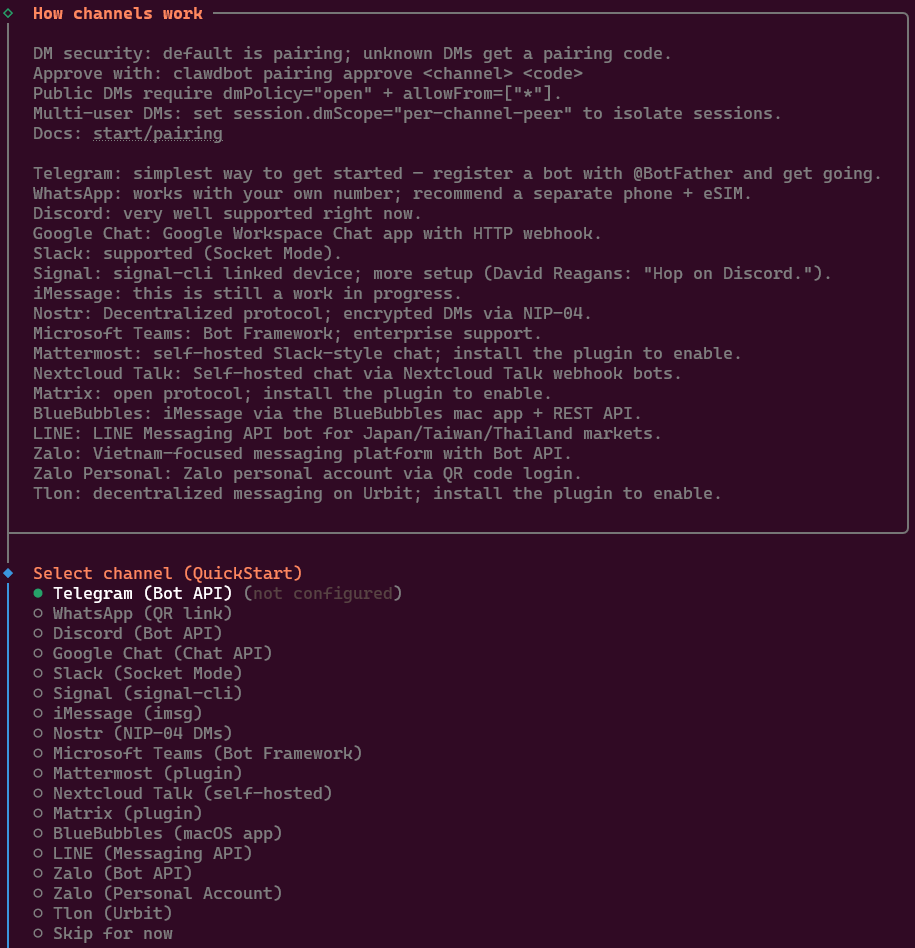Image resolution: width=915 pixels, height=948 pixels.
Task: Select the Mattermost (plugin) option
Action: (x=147, y=773)
